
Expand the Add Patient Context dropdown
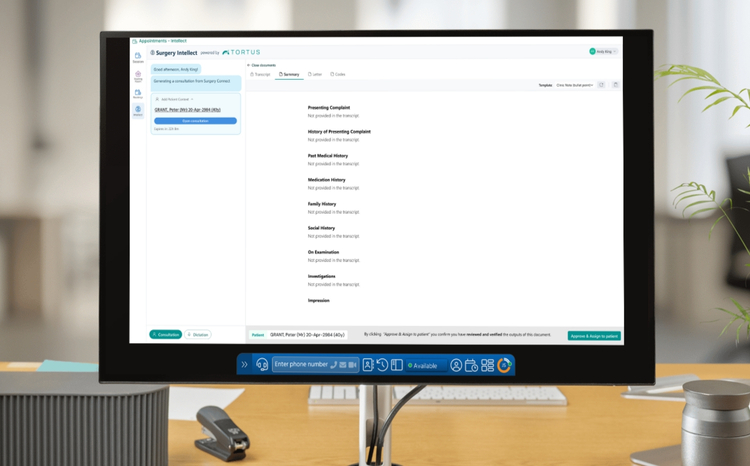(174, 99)
